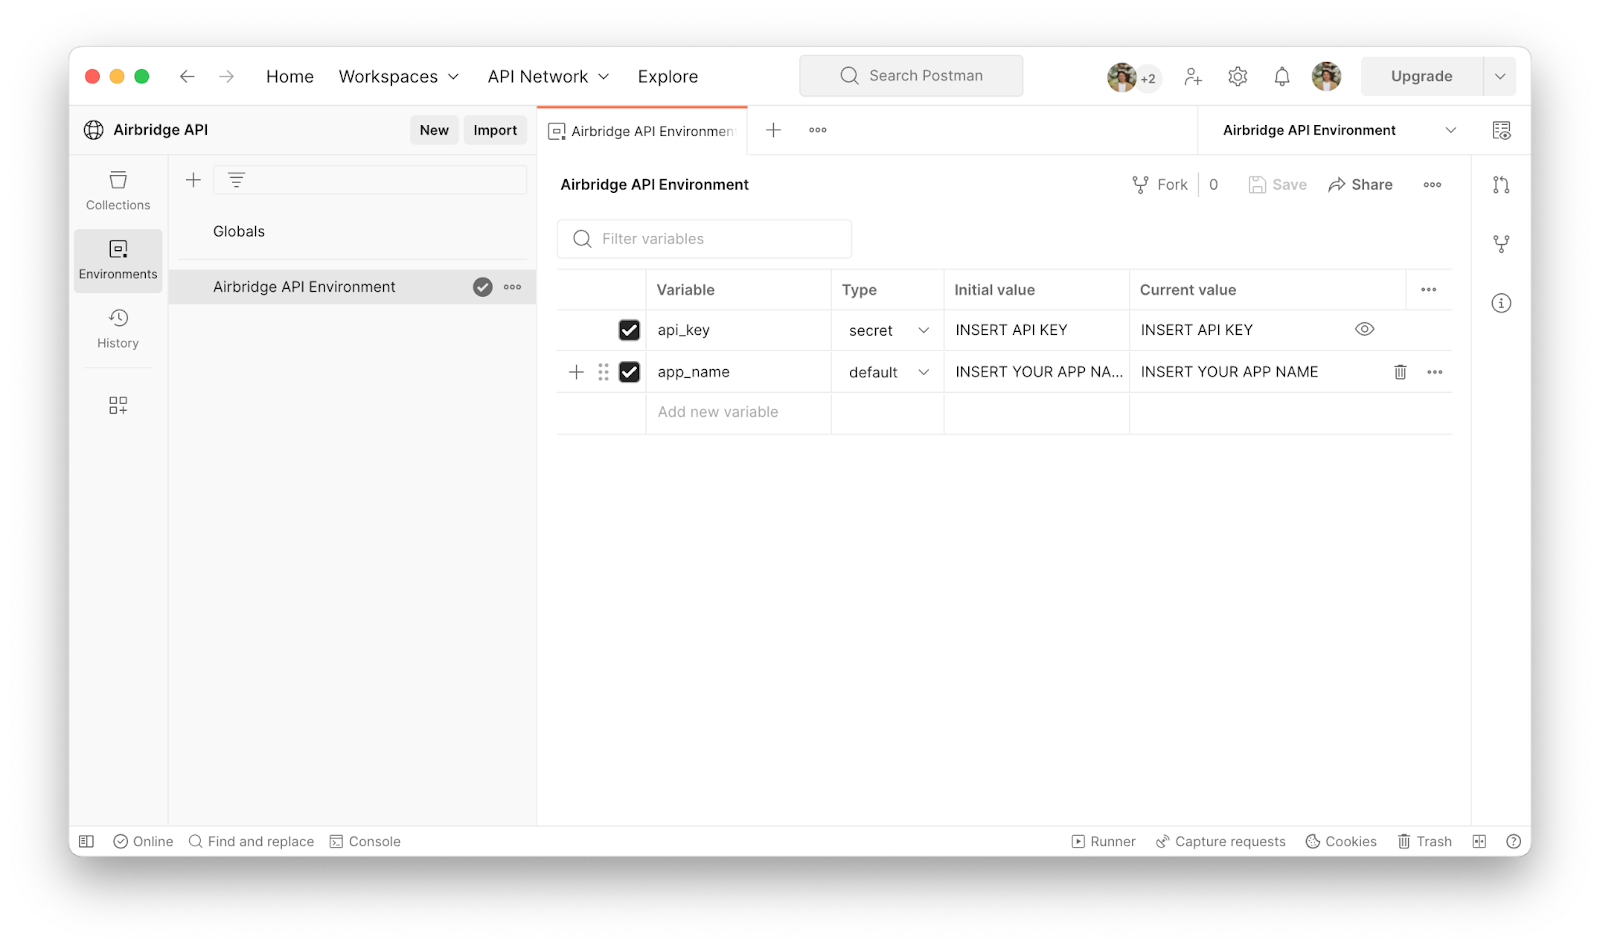Open the help icon in status bar
Viewport: 1600px width, 947px height.
[1514, 842]
